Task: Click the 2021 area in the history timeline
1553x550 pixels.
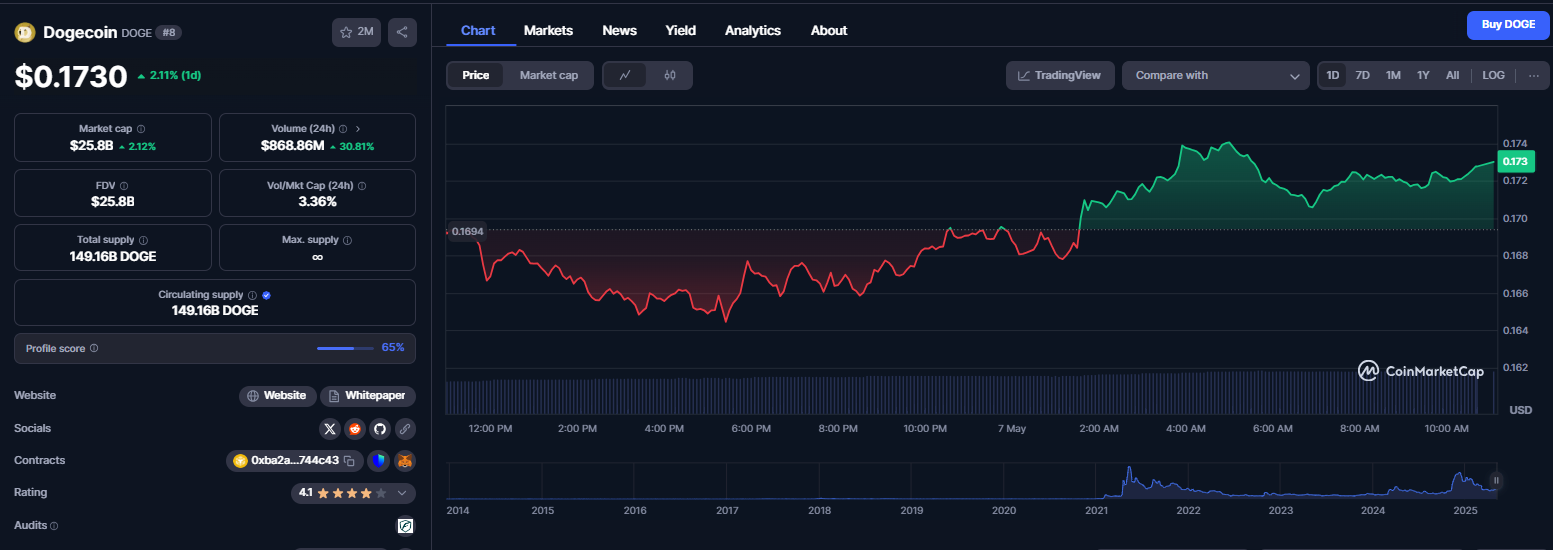Action: (1097, 510)
